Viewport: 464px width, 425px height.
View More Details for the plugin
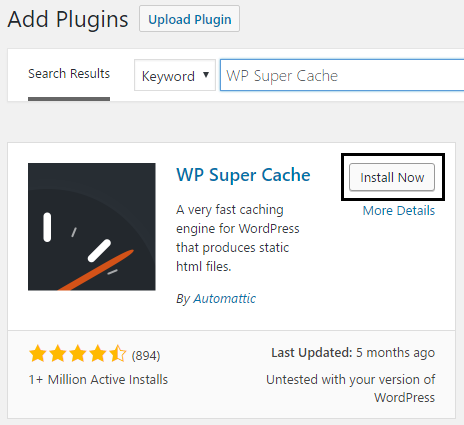point(399,211)
